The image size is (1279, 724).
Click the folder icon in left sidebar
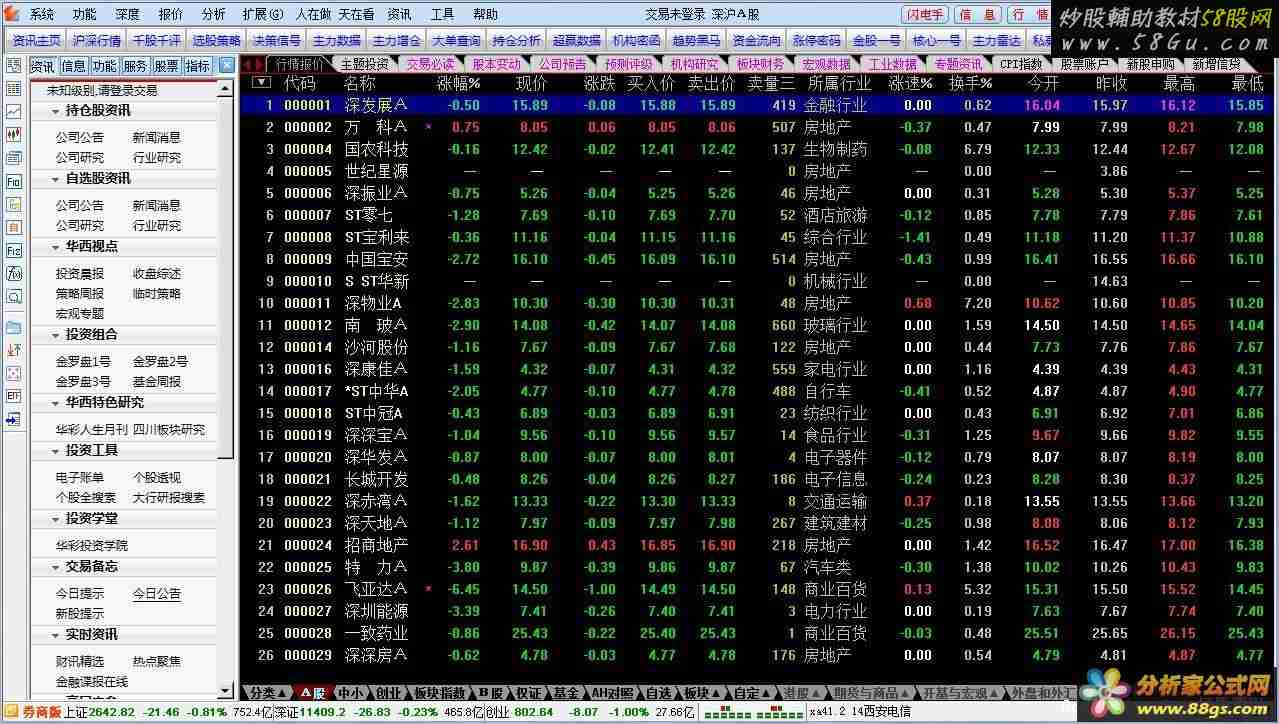14,327
